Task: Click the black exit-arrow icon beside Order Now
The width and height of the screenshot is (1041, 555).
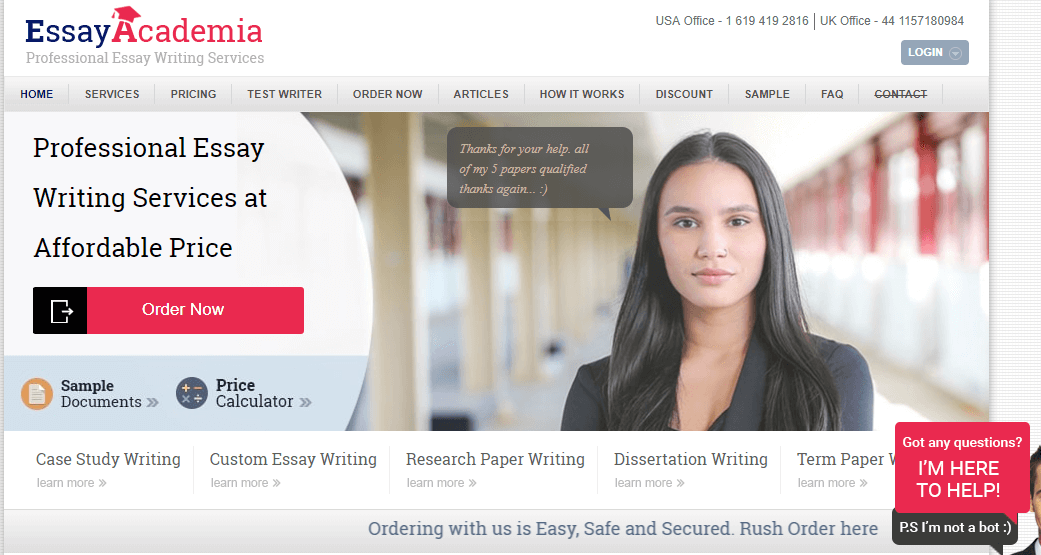Action: tap(60, 310)
